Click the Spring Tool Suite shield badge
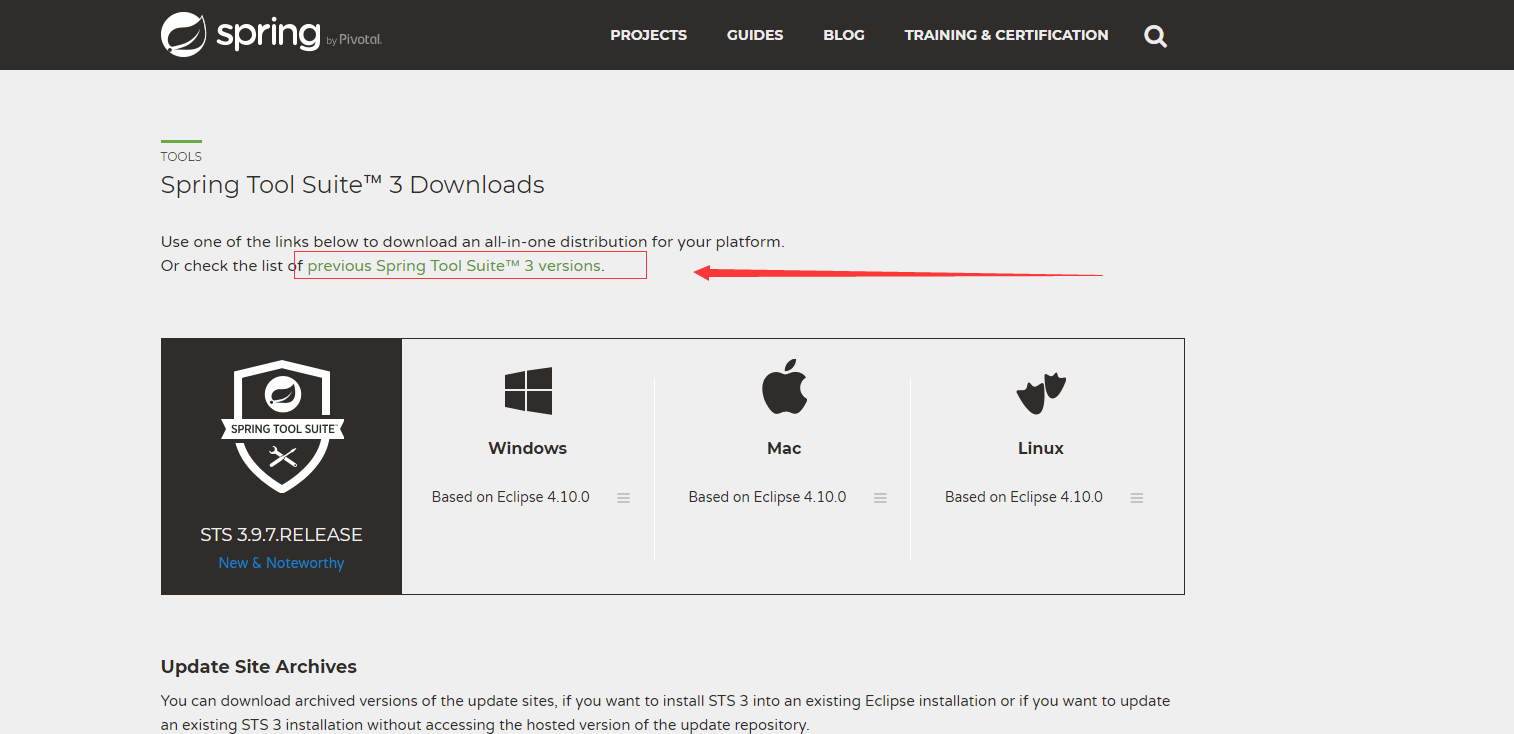1514x734 pixels. [282, 427]
